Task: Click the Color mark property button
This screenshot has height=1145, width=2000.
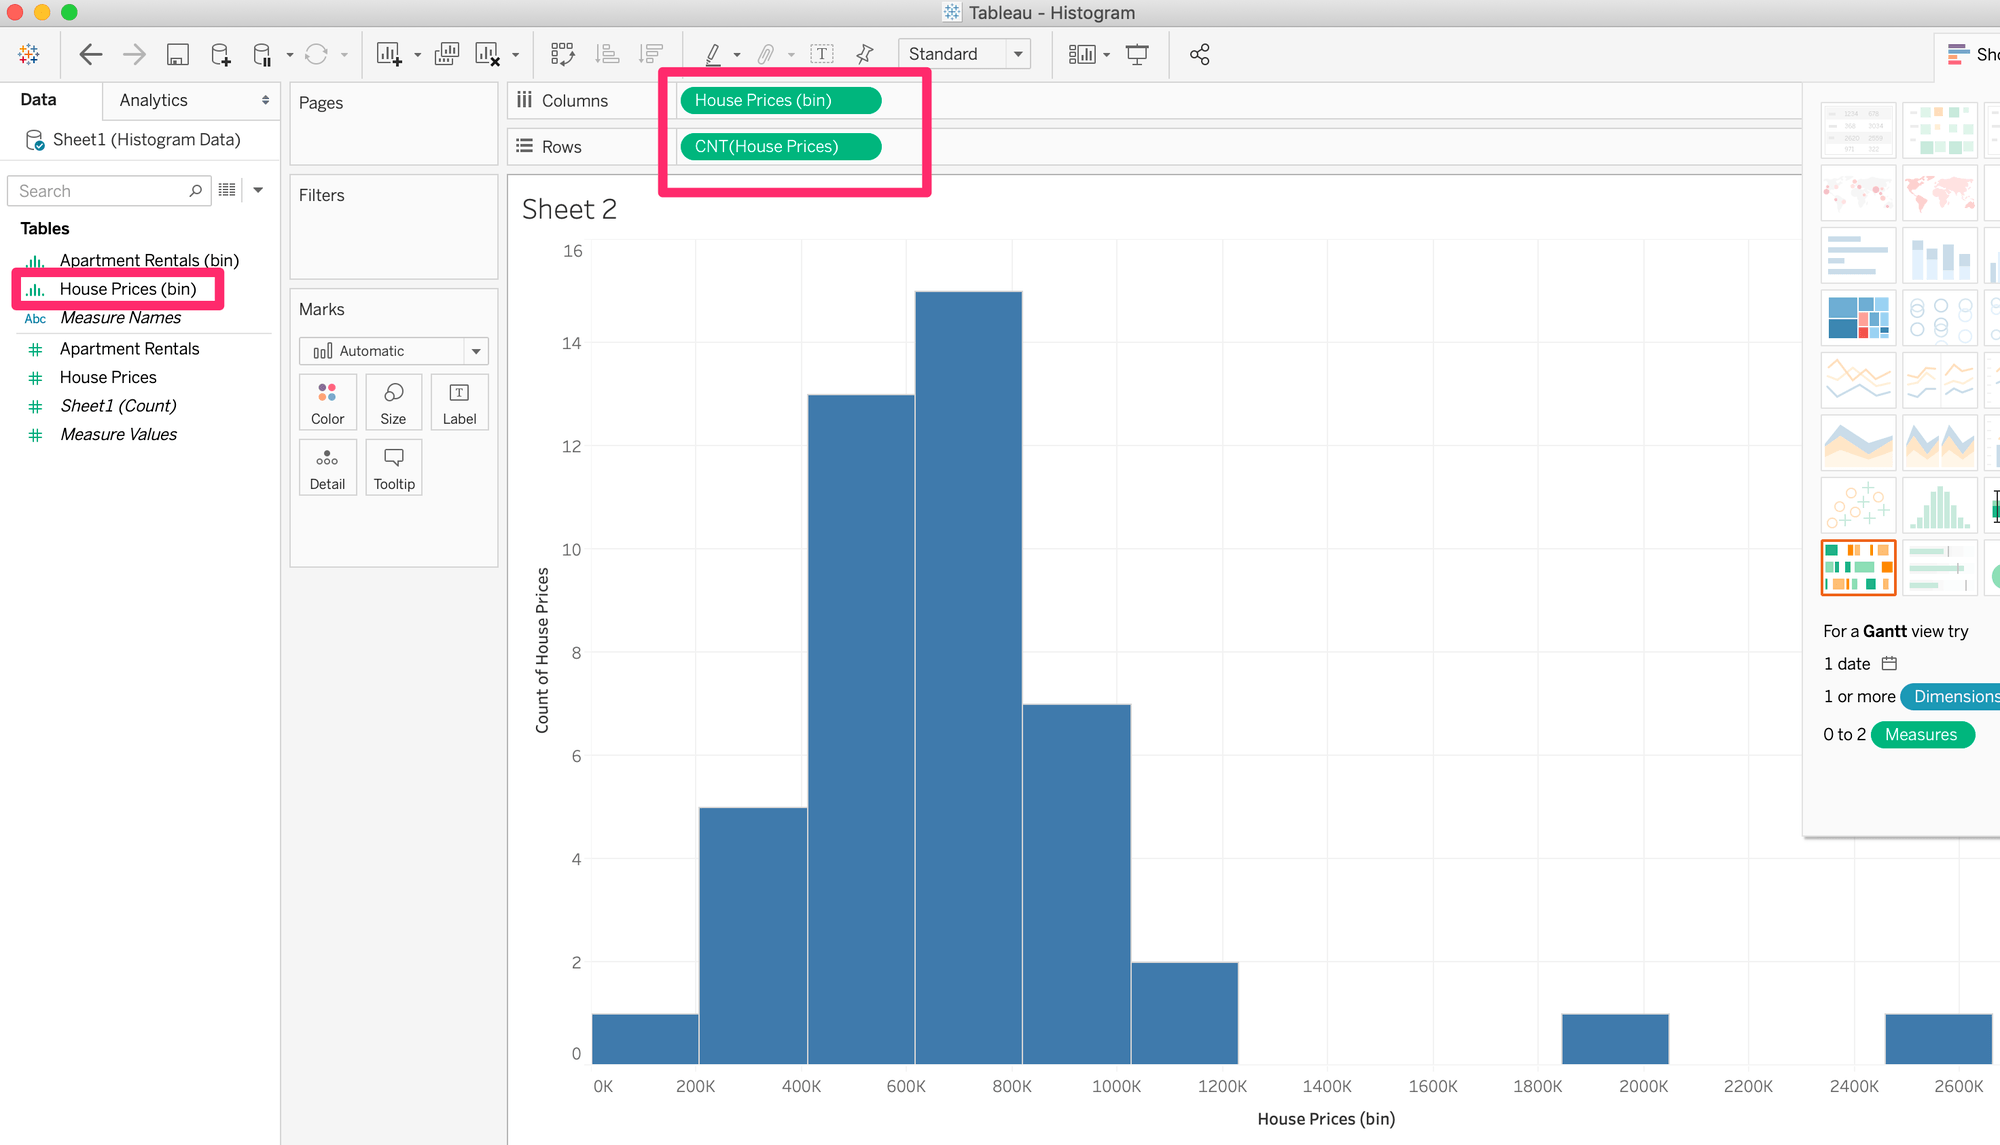Action: click(x=327, y=402)
